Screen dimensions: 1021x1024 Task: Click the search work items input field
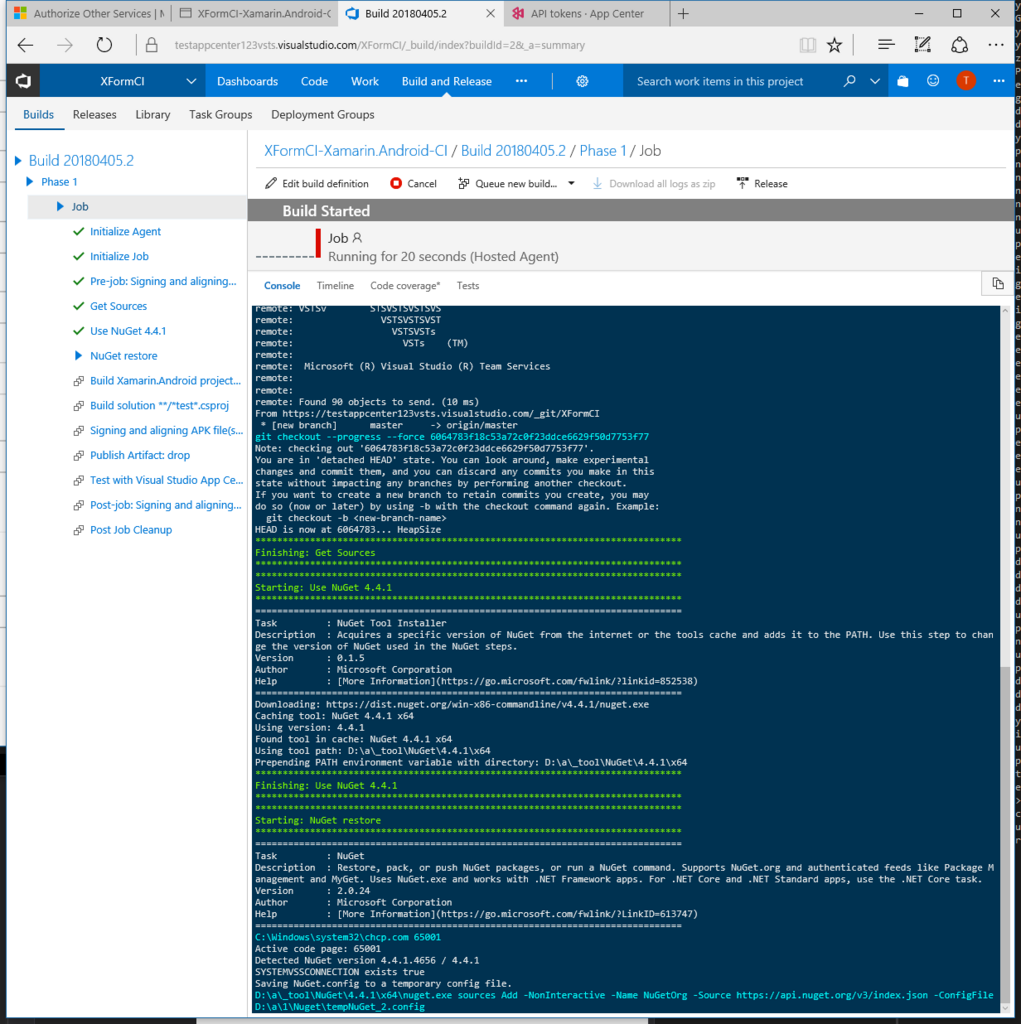(x=732, y=81)
